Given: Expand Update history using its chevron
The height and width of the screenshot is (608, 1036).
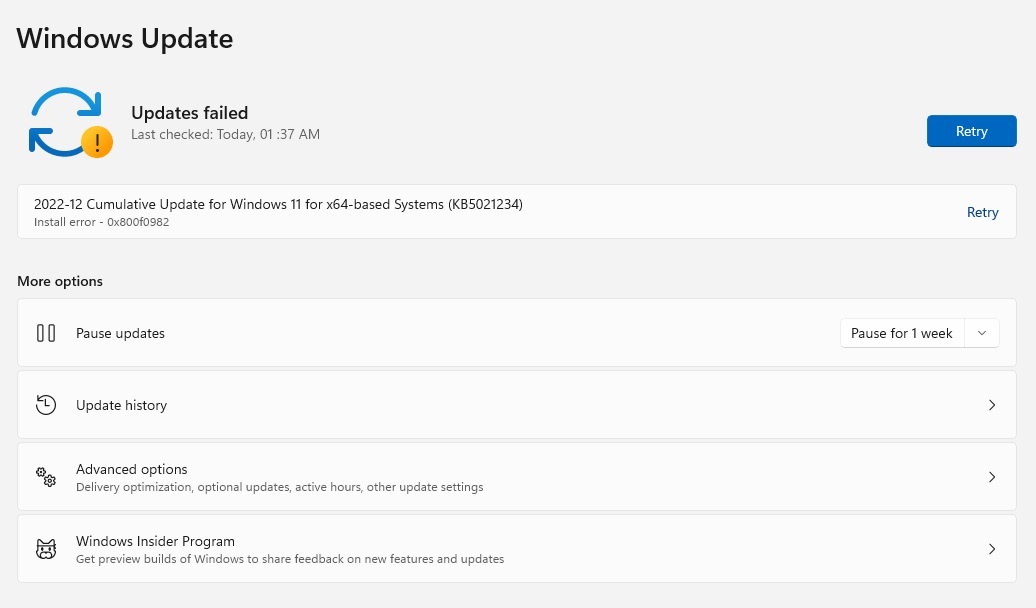Looking at the screenshot, I should click(992, 405).
